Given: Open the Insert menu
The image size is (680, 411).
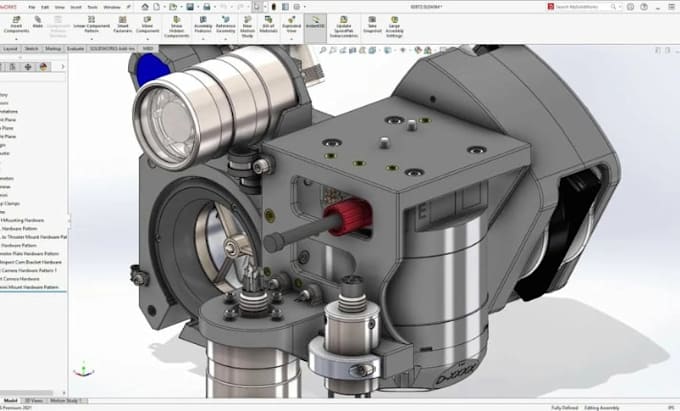Looking at the screenshot, I should click(76, 7).
